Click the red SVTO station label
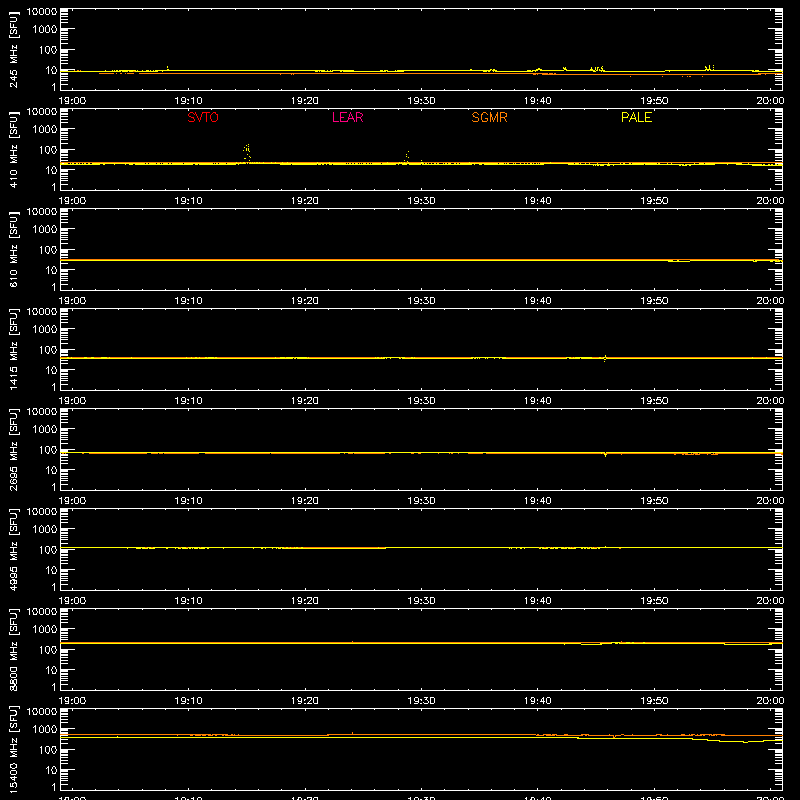The width and height of the screenshot is (800, 800). click(203, 117)
